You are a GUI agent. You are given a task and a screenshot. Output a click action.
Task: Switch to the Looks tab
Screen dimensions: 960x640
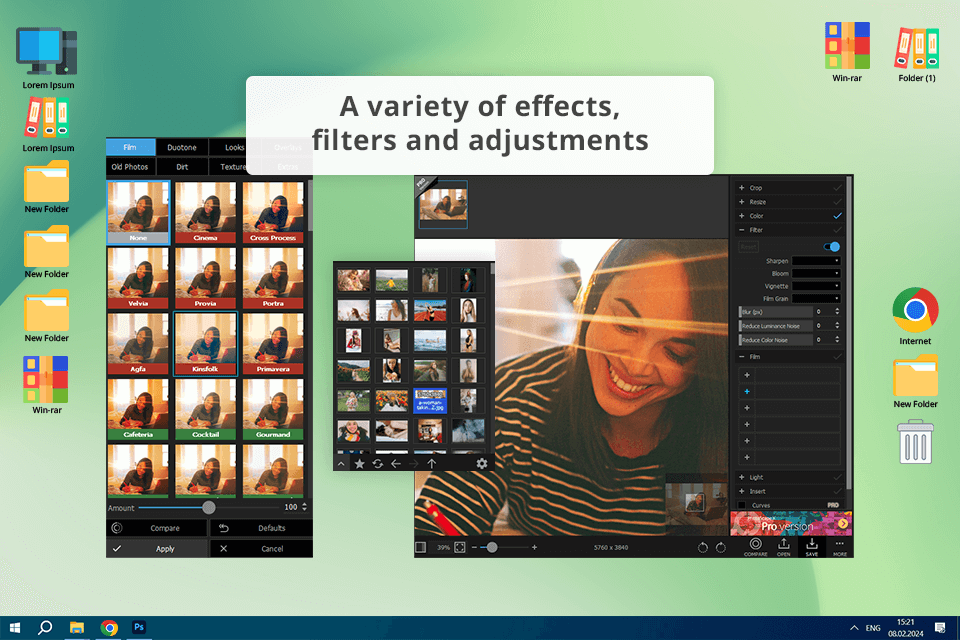(x=234, y=147)
